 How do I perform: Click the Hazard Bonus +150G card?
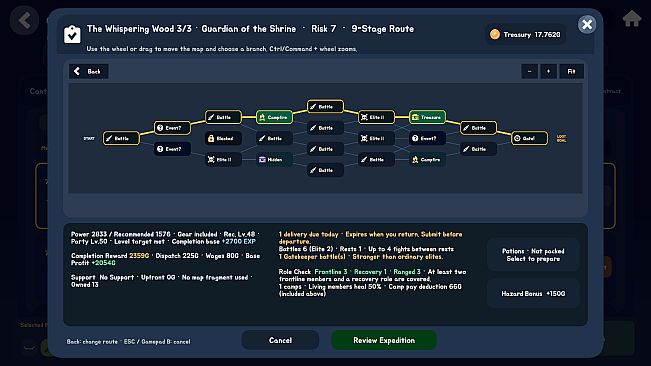pos(533,293)
